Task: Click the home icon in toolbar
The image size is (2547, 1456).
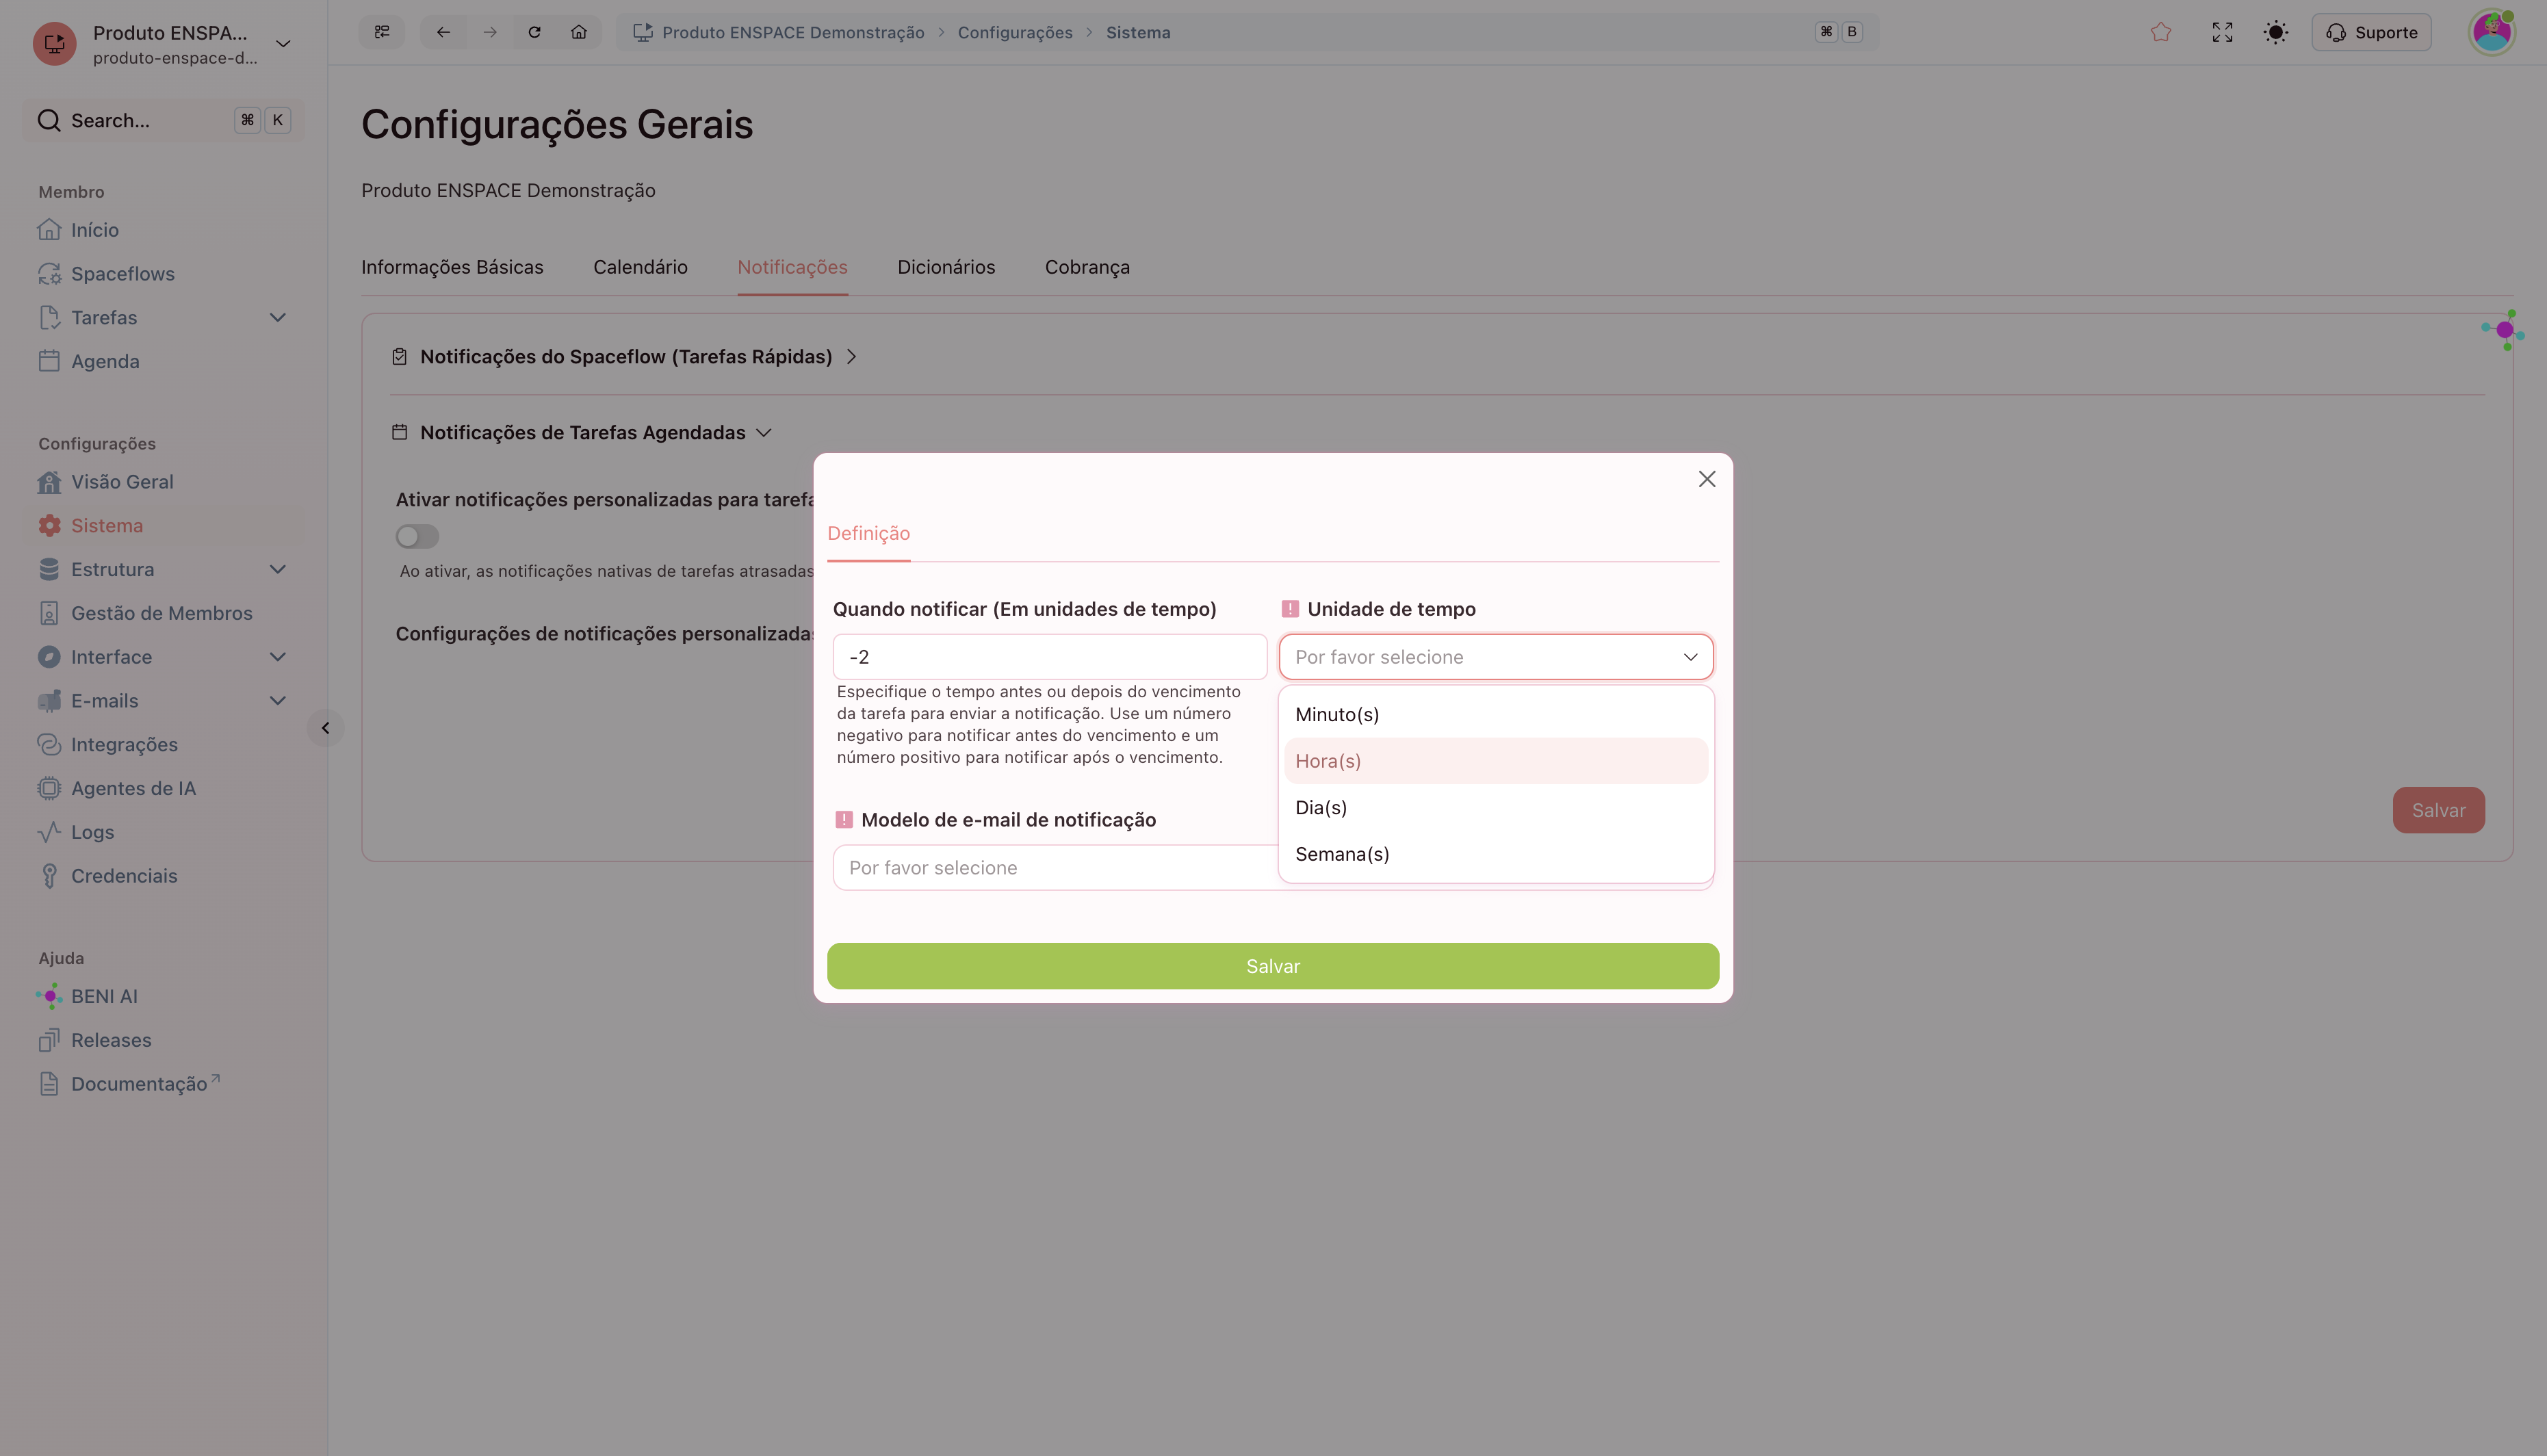Action: pos(579,32)
